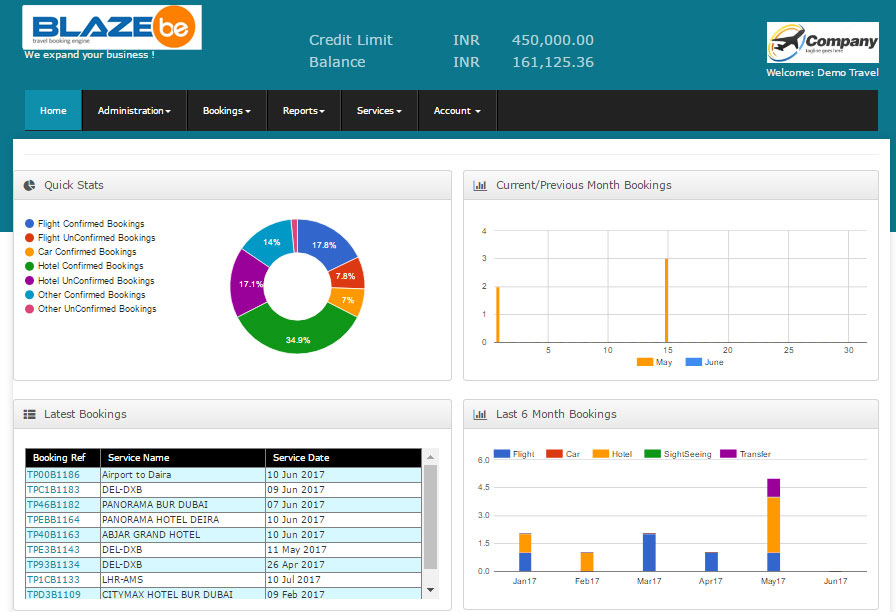Image resolution: width=896 pixels, height=612 pixels.
Task: Click the BLAZE travel booking engine logo
Action: pyautogui.click(x=110, y=28)
